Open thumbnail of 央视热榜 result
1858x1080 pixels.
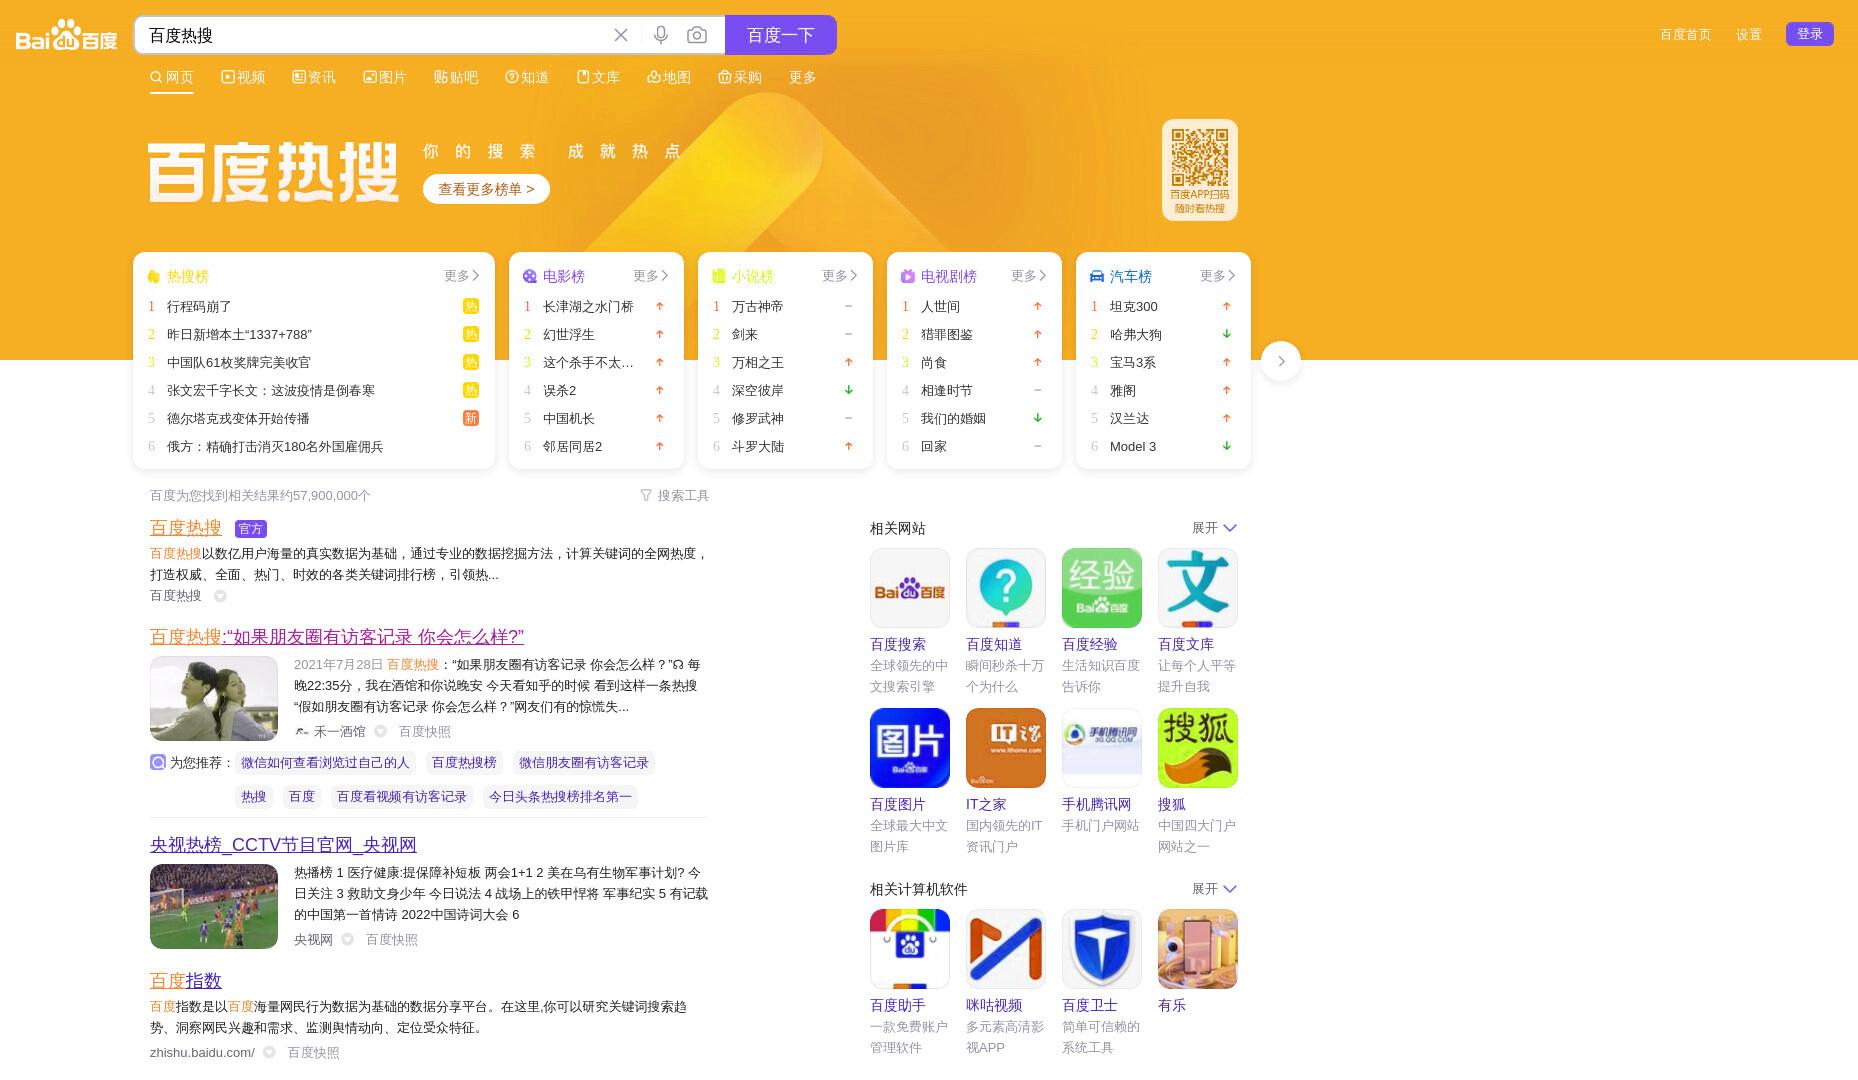pos(214,907)
